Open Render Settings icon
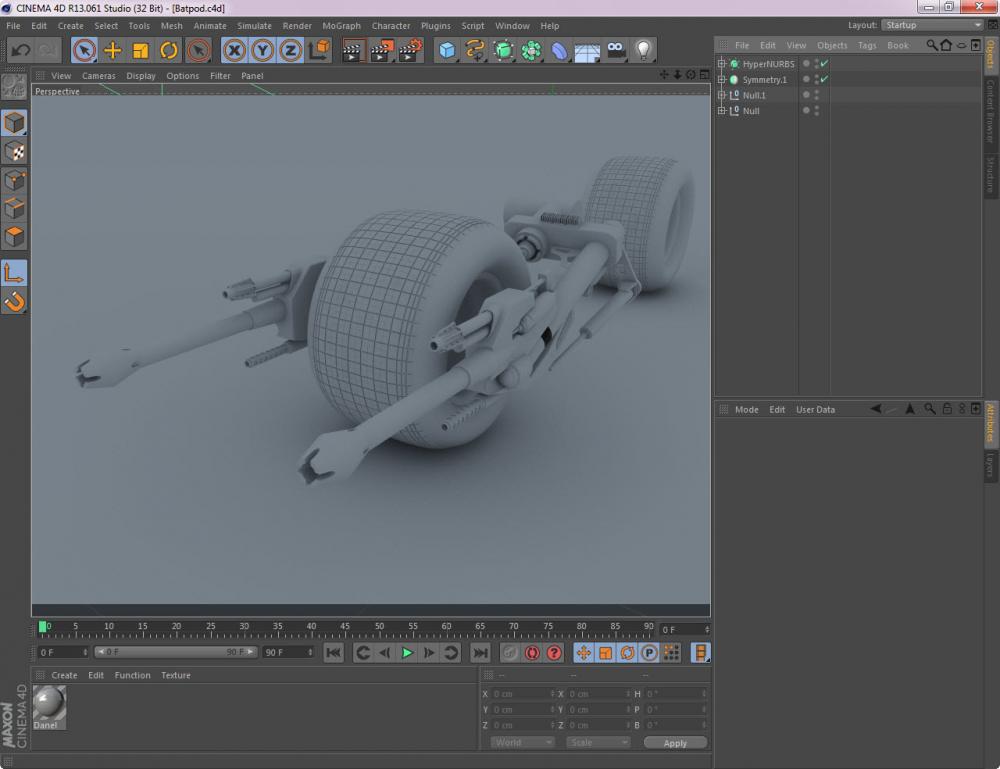The image size is (1000, 769). (x=411, y=50)
